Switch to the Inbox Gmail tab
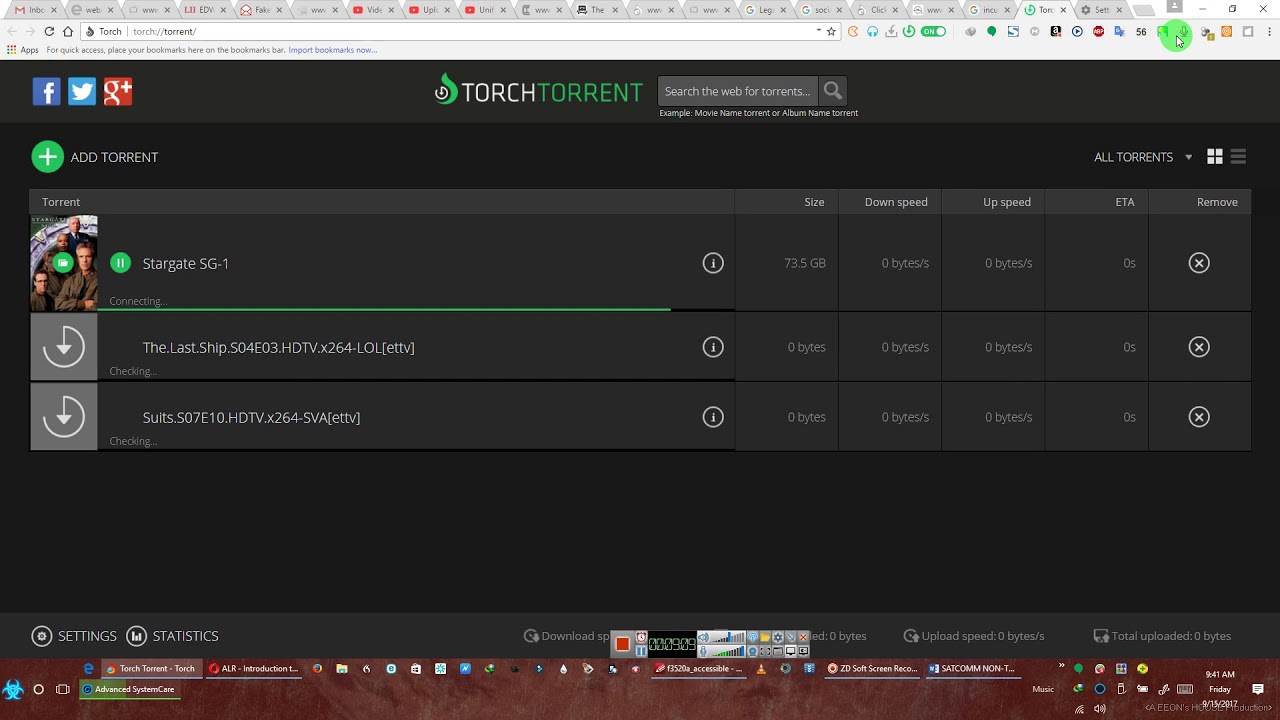The width and height of the screenshot is (1280, 720). coord(35,9)
